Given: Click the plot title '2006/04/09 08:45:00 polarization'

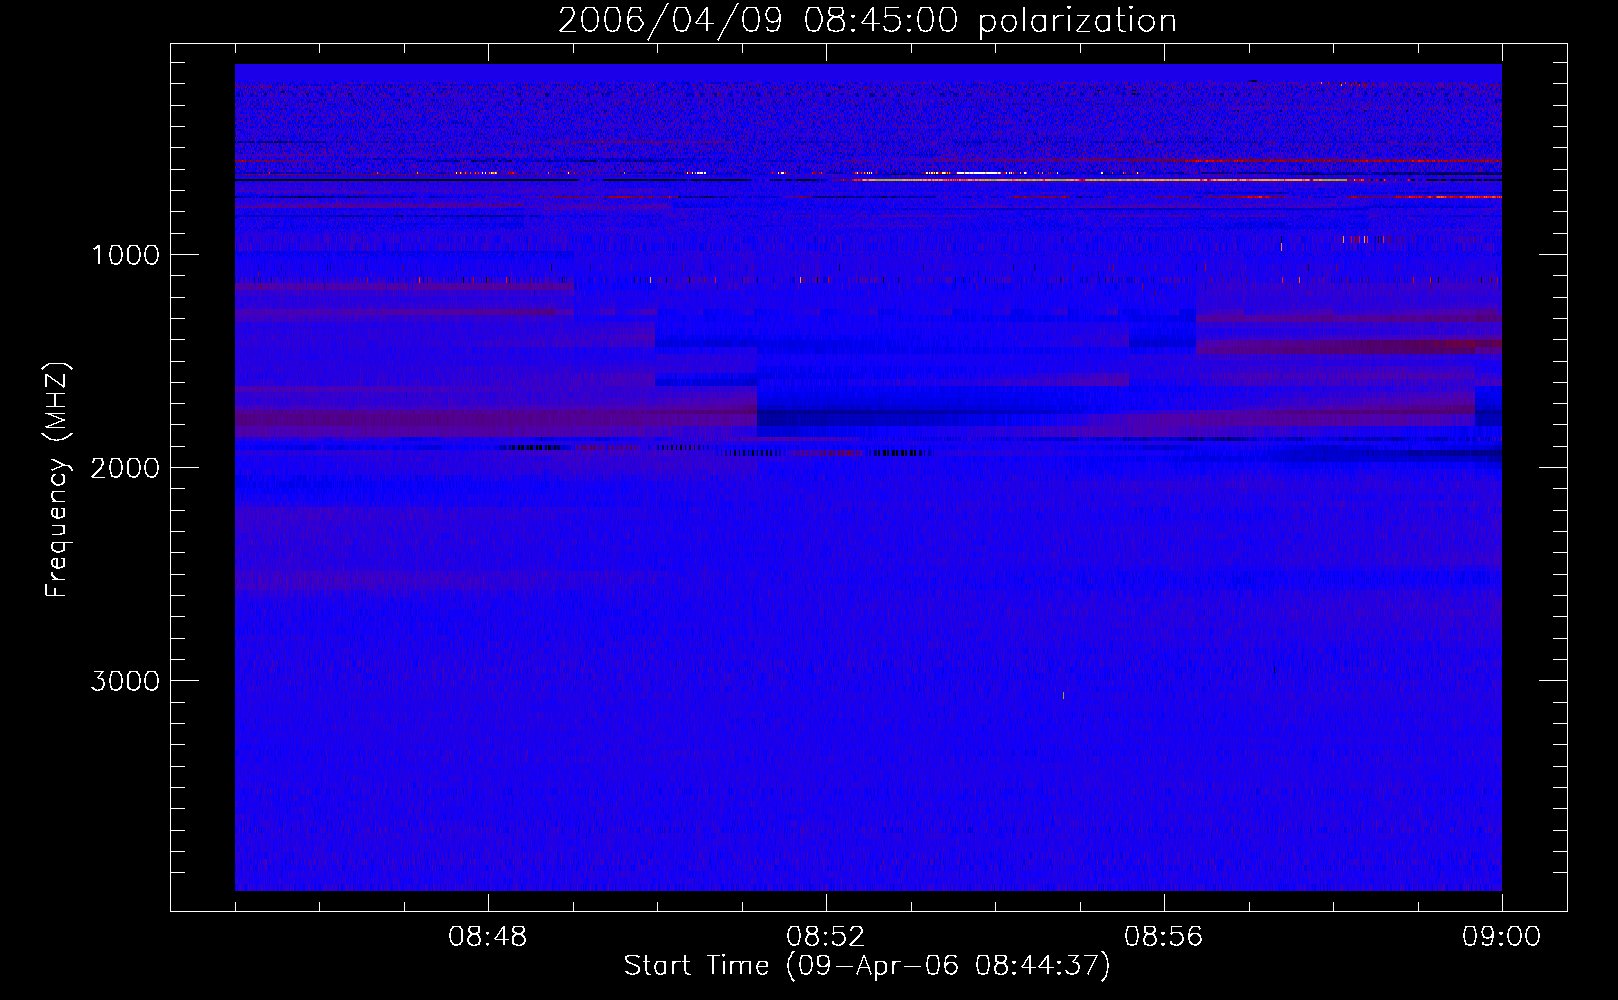Looking at the screenshot, I should (x=867, y=21).
